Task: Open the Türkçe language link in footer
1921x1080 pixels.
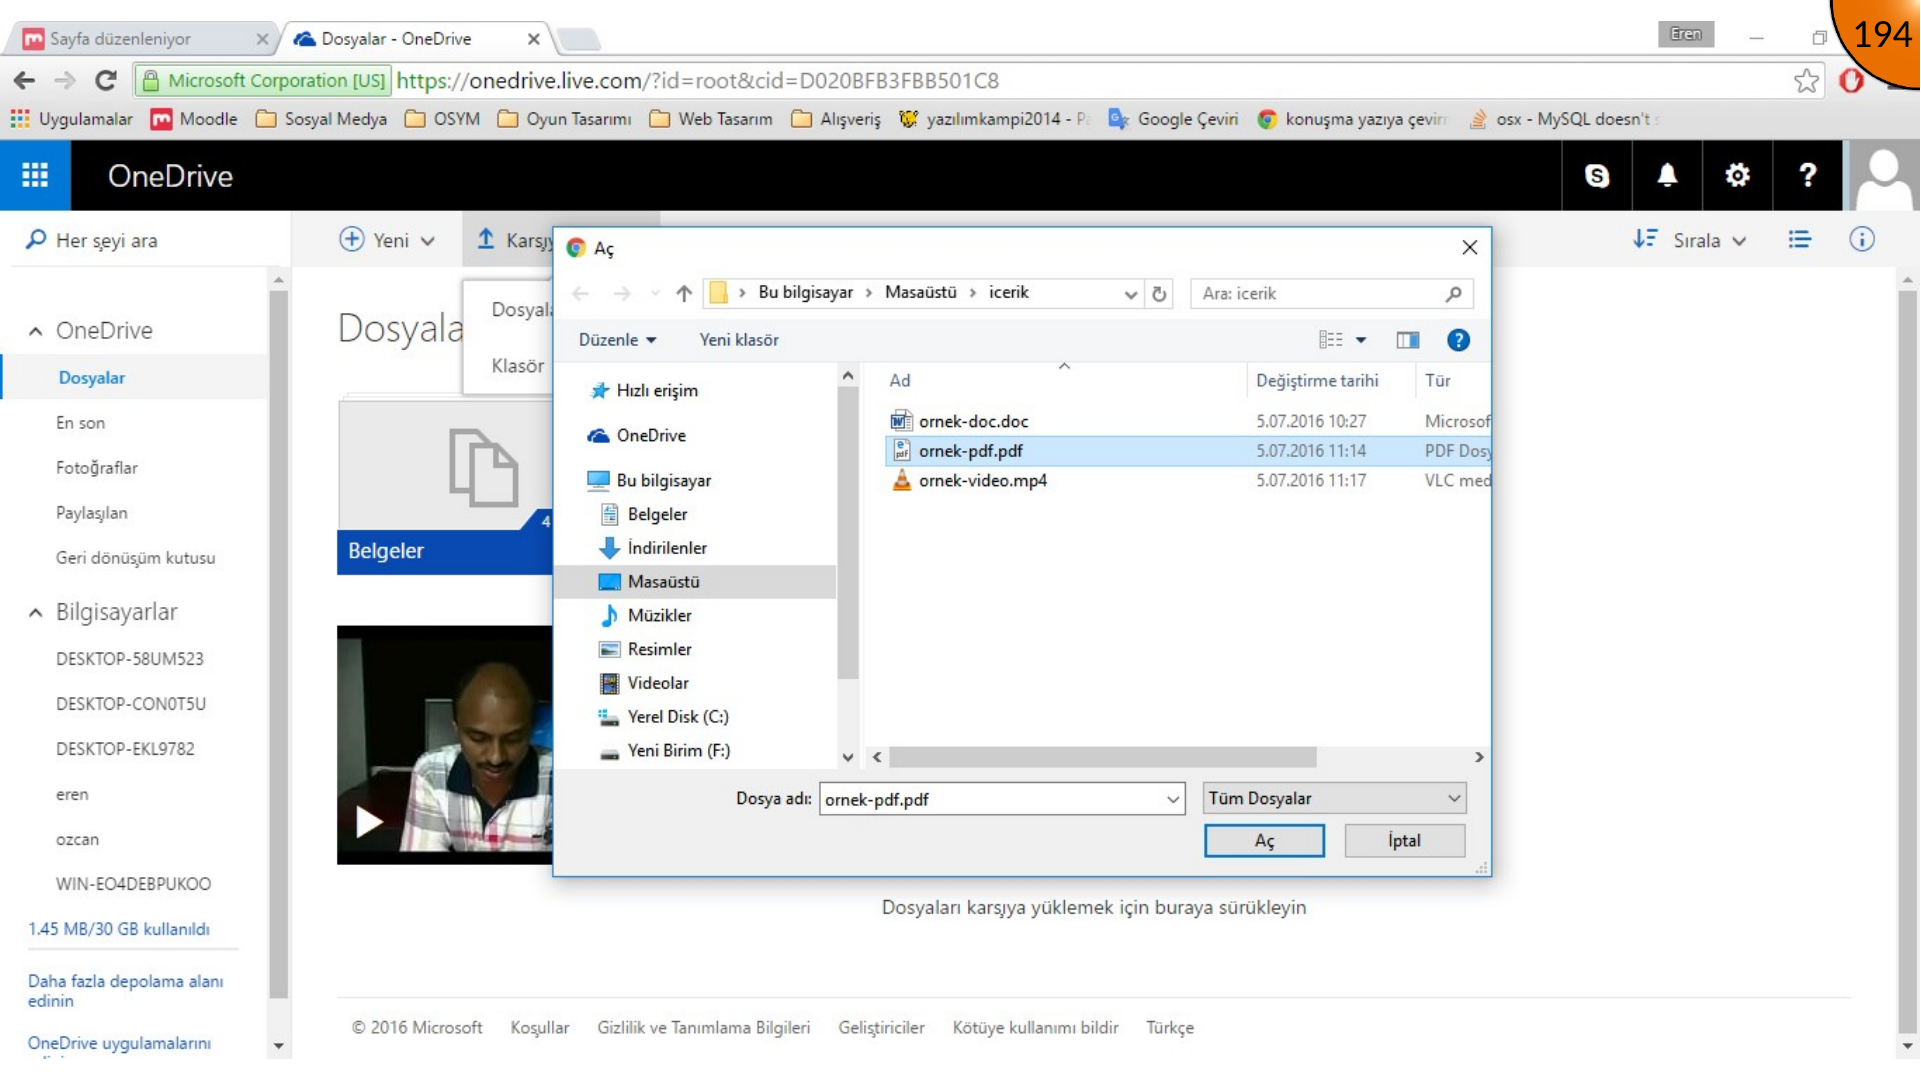Action: (x=1170, y=1028)
